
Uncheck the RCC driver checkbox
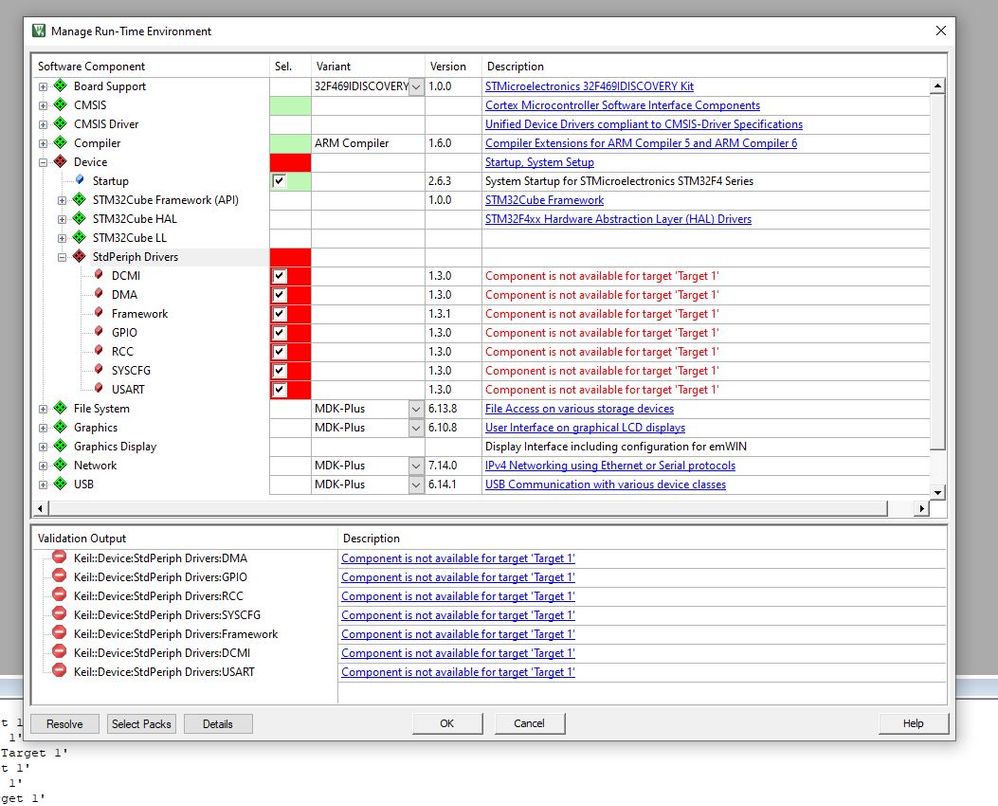point(279,351)
